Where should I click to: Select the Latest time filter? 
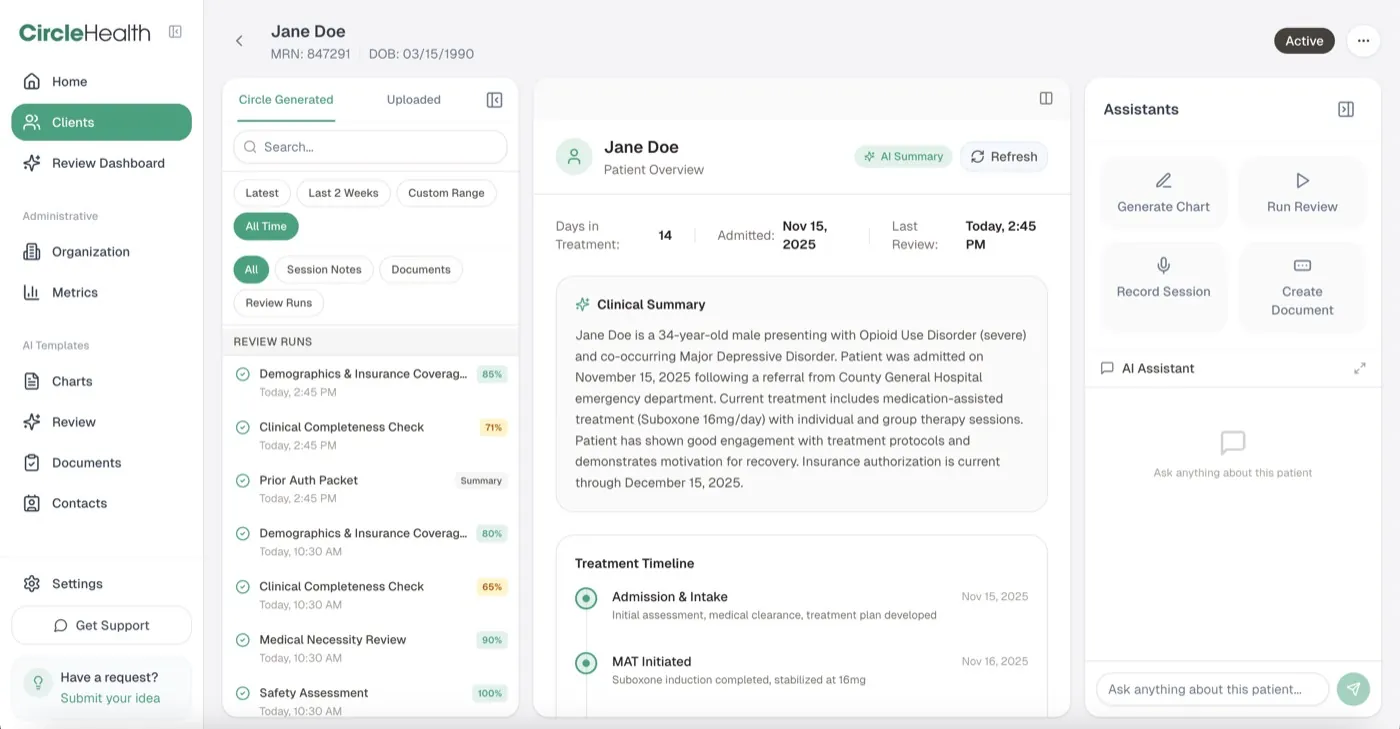262,193
